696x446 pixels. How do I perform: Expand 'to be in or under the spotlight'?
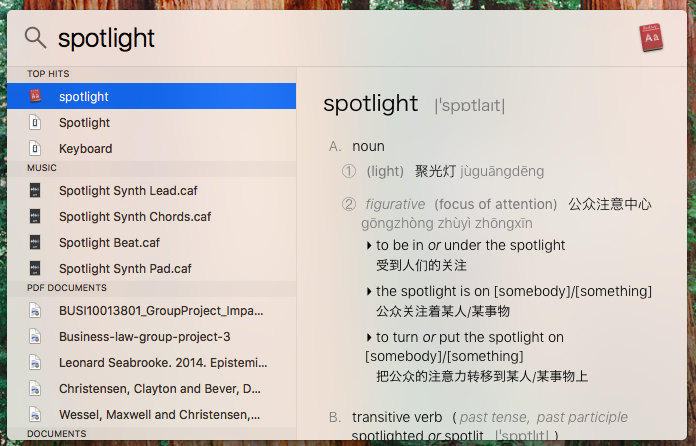point(369,245)
